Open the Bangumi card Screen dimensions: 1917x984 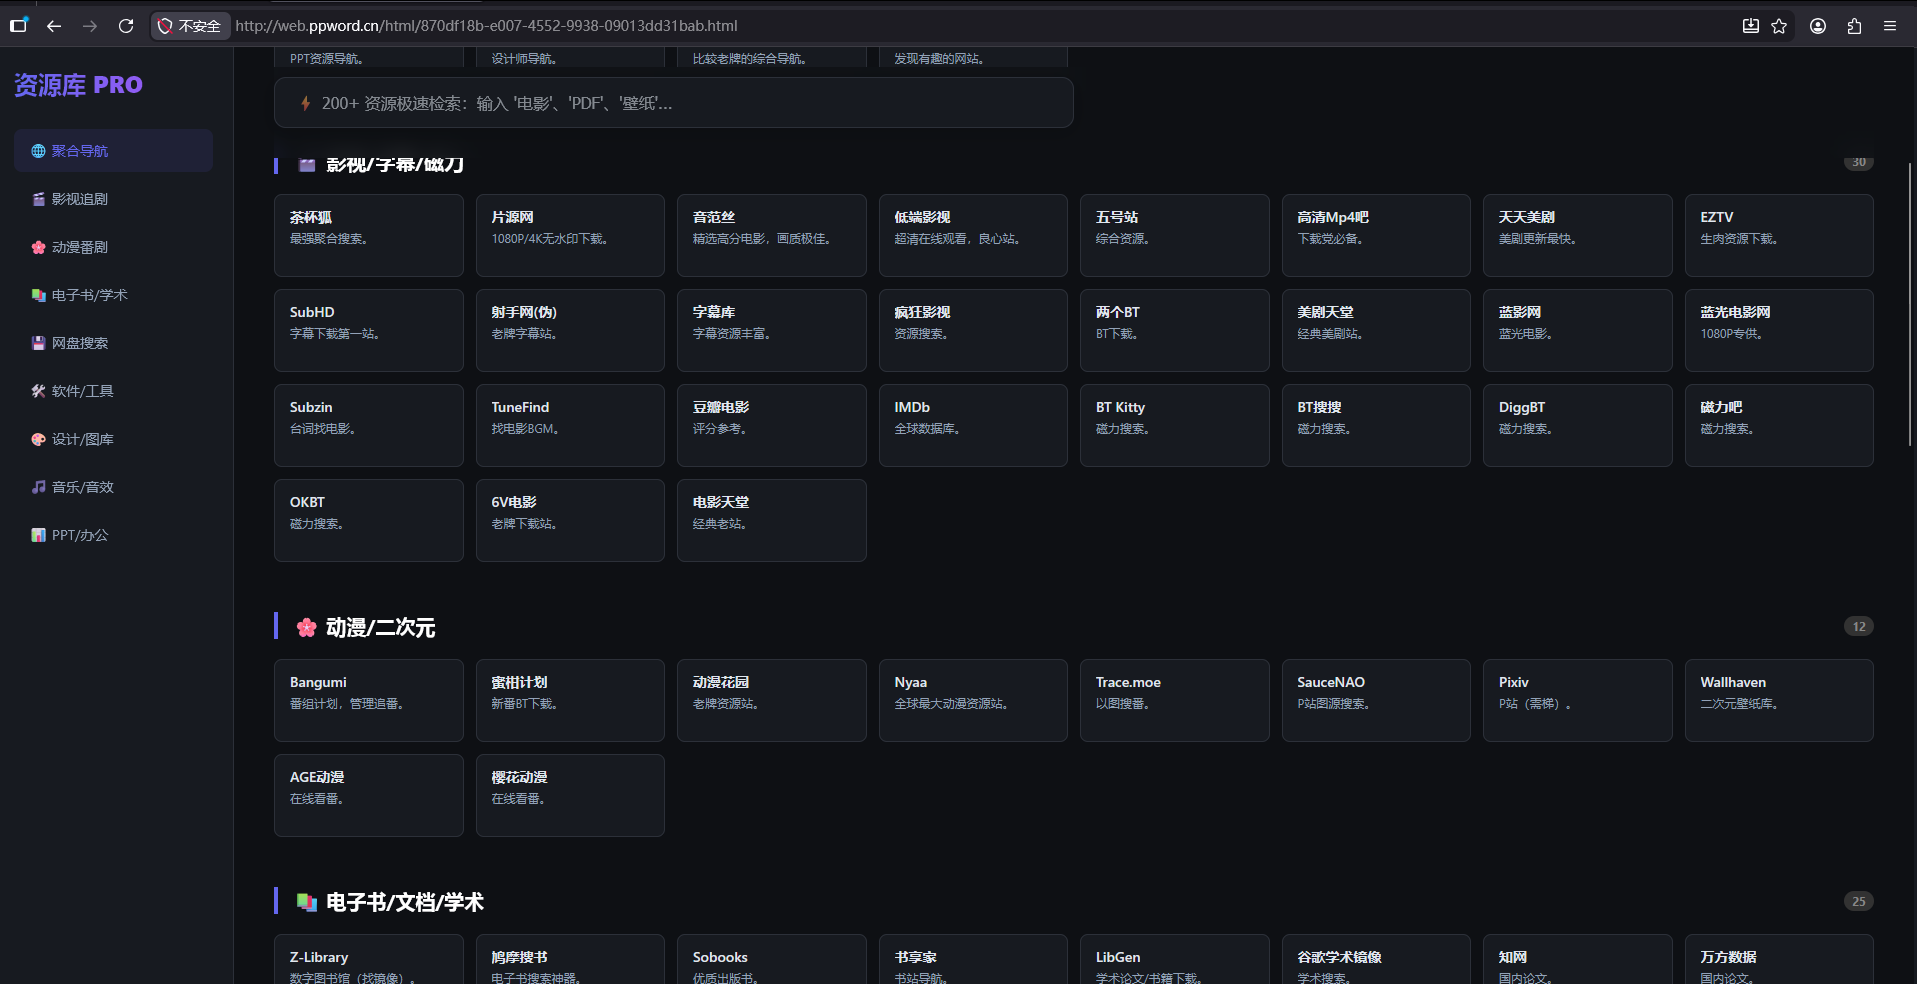[x=369, y=700]
